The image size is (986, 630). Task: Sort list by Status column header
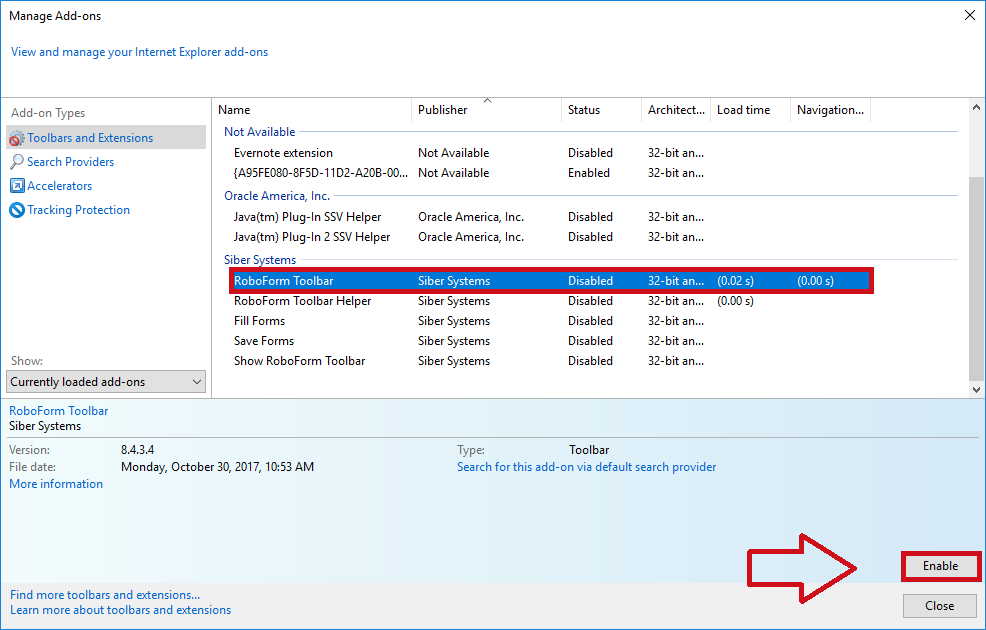(601, 109)
